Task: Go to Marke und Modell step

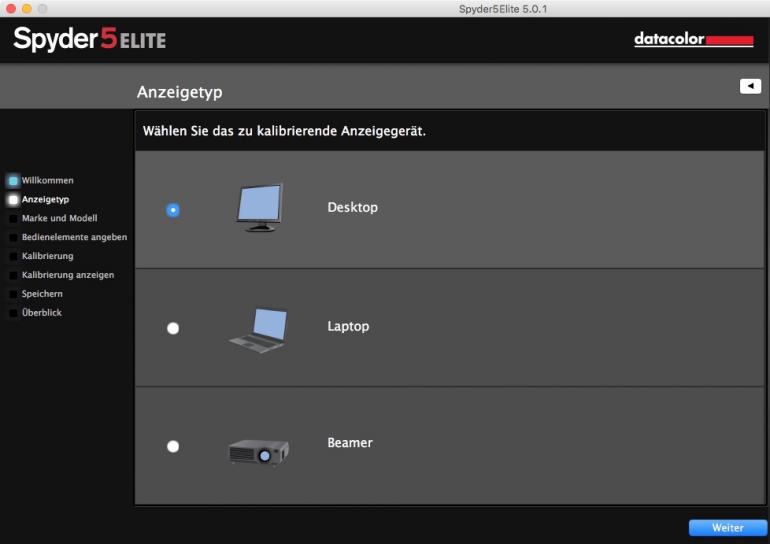Action: point(59,218)
